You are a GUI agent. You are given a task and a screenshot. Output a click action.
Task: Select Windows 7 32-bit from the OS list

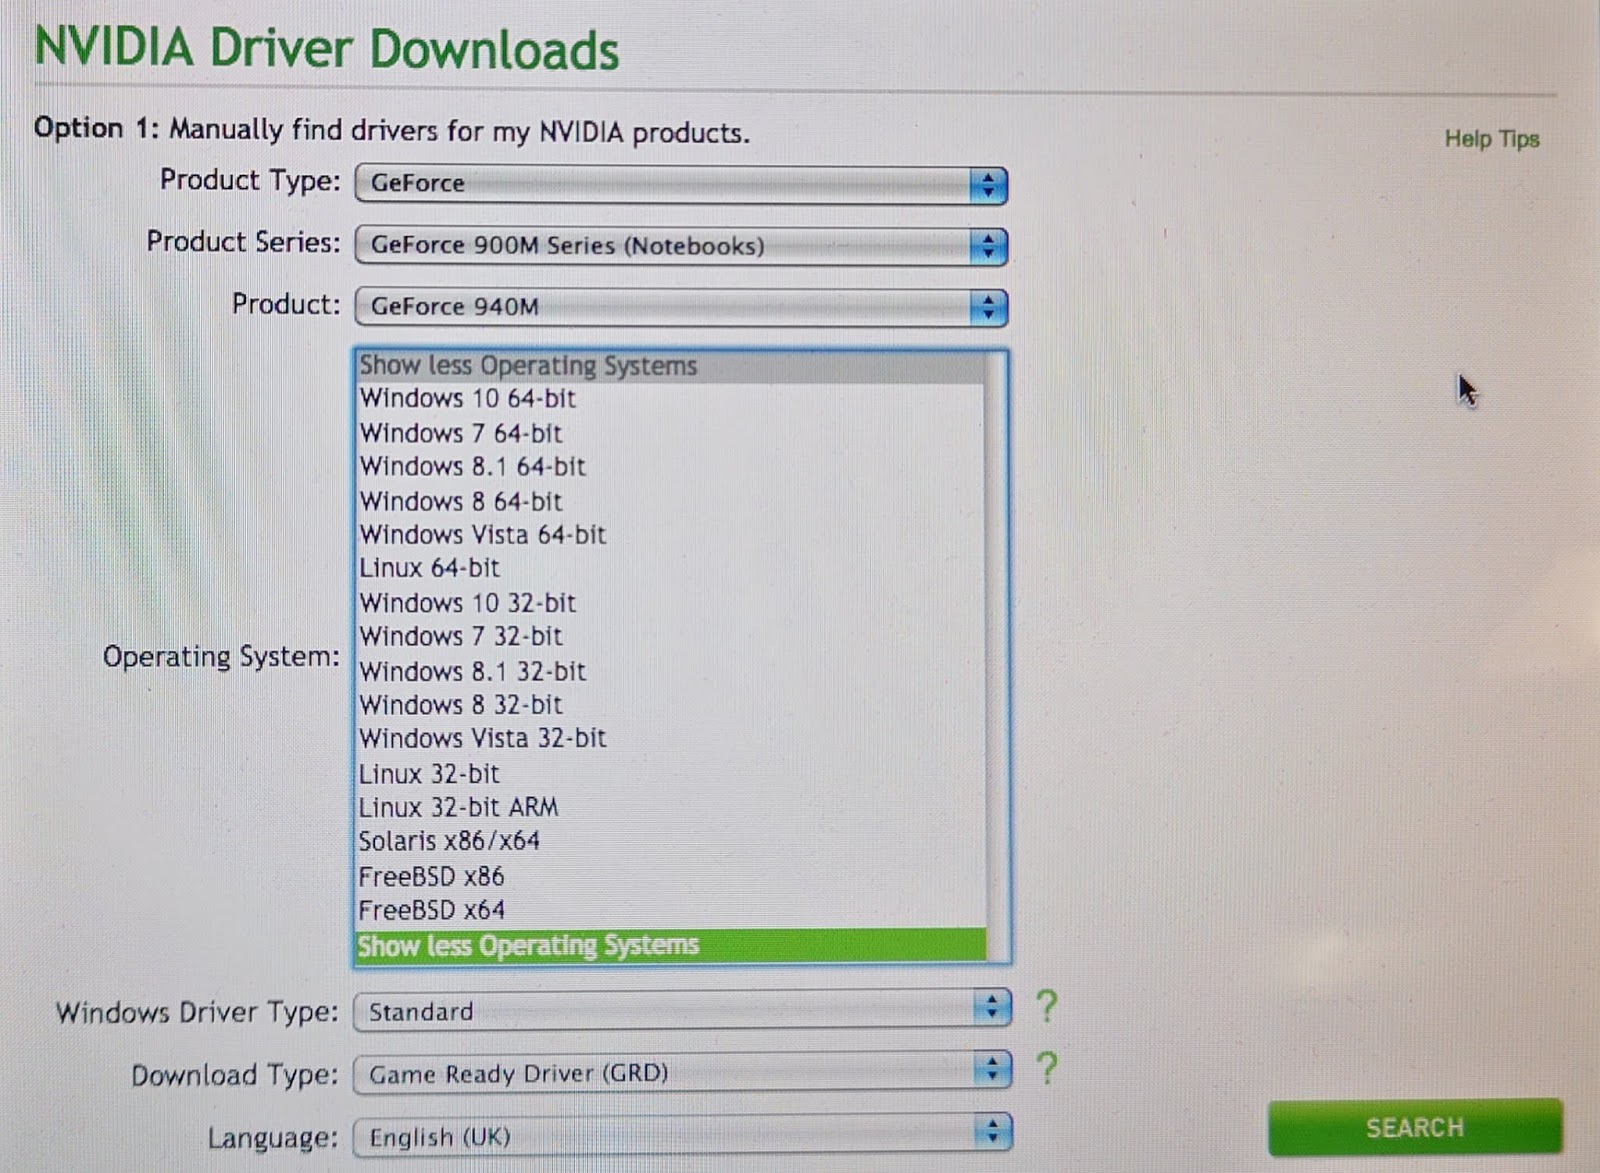tap(671, 637)
